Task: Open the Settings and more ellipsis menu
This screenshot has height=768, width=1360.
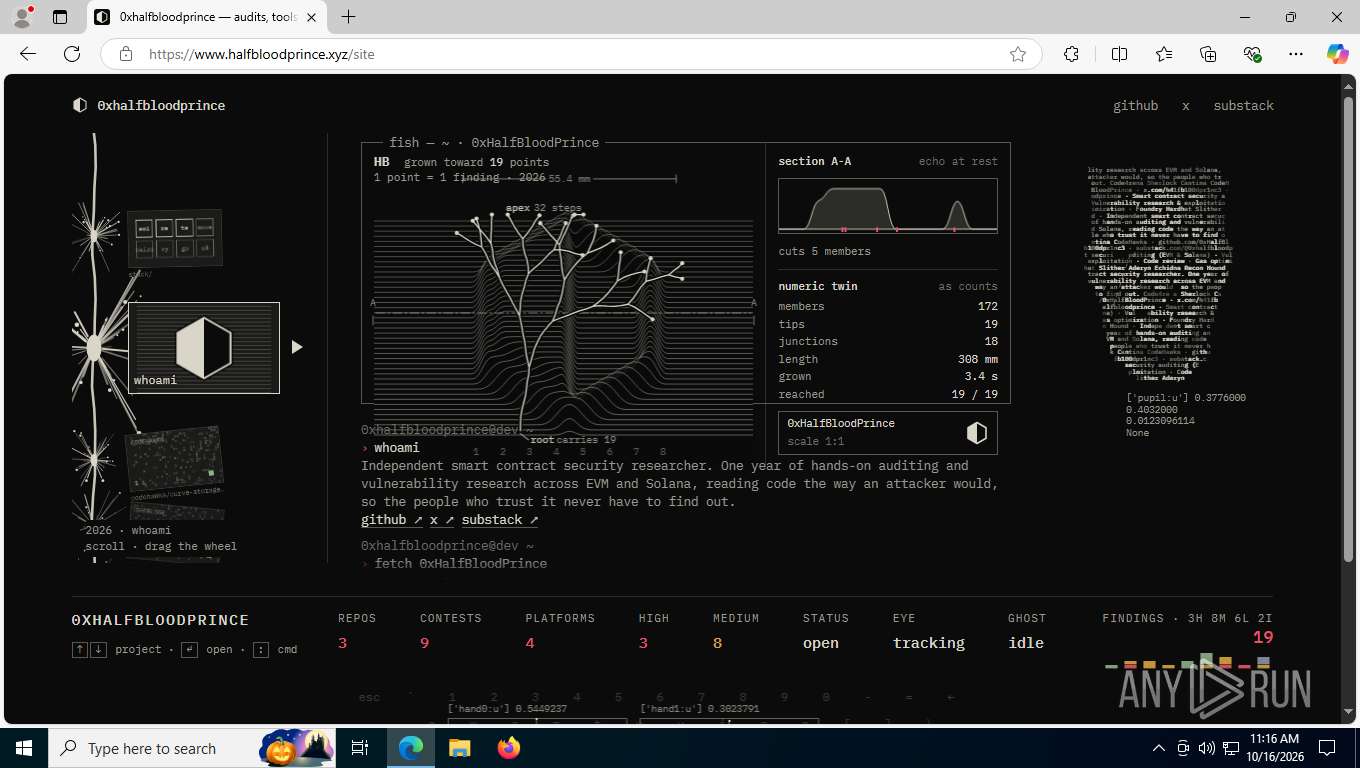Action: [x=1296, y=54]
